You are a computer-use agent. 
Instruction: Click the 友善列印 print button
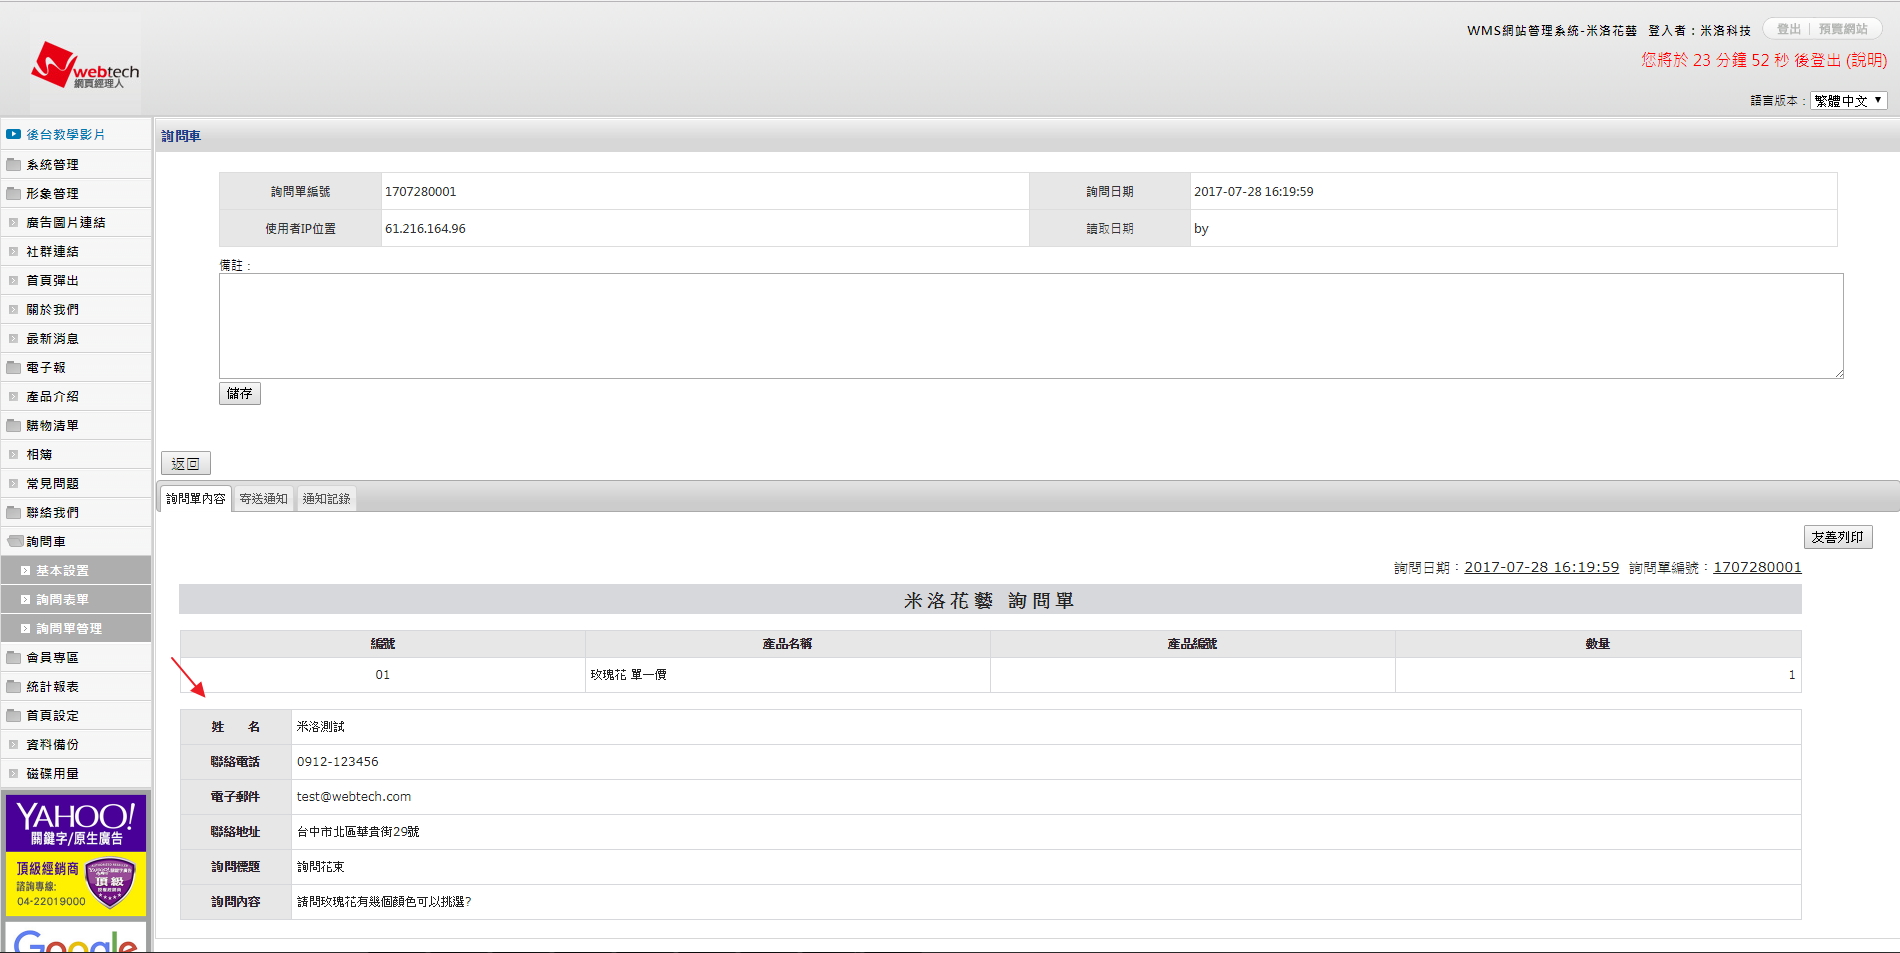[x=1837, y=538]
